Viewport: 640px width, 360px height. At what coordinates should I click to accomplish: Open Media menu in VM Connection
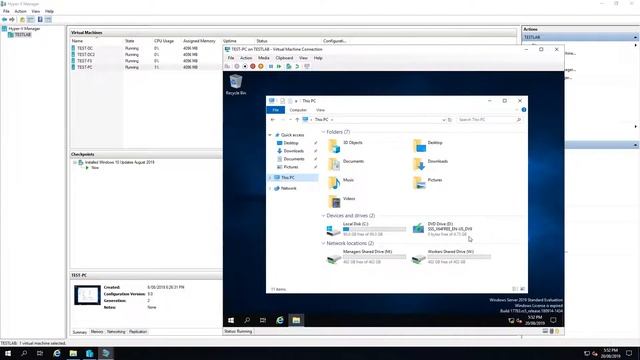264,58
